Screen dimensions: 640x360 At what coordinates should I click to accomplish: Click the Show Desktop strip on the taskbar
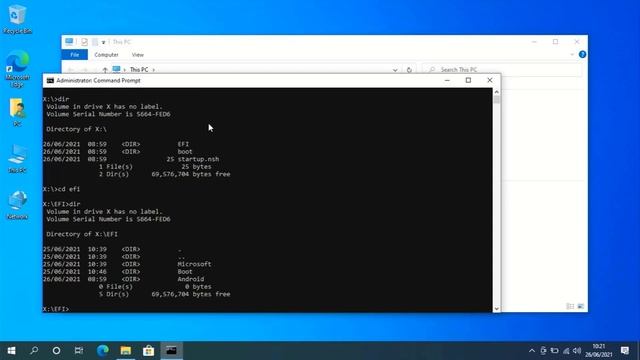coord(638,351)
